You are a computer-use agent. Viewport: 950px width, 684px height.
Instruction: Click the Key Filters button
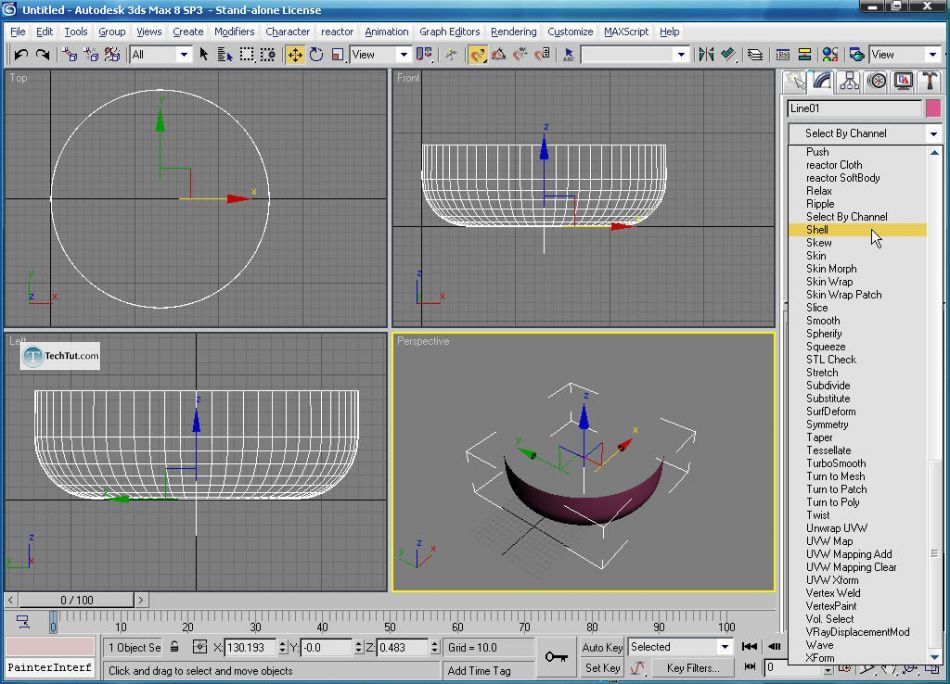[693, 668]
